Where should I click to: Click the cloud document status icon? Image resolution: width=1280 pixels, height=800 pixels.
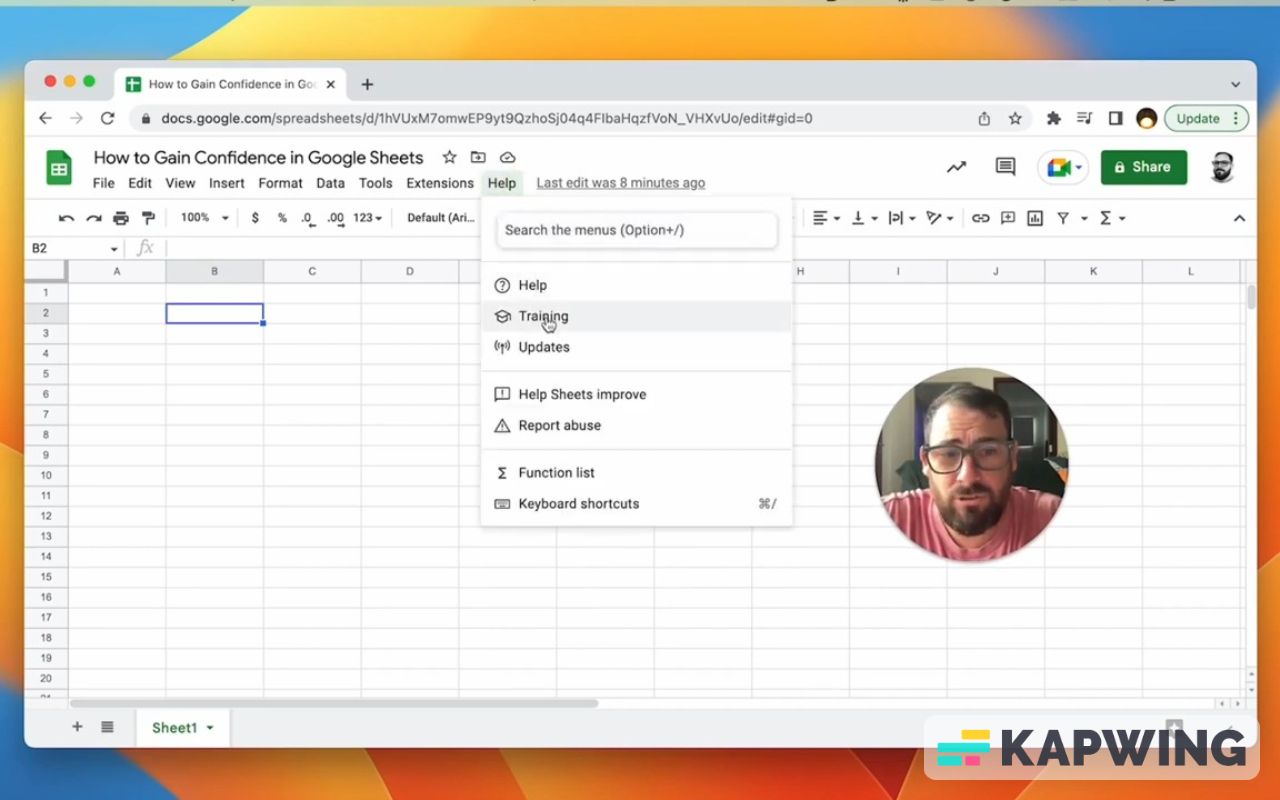507,157
